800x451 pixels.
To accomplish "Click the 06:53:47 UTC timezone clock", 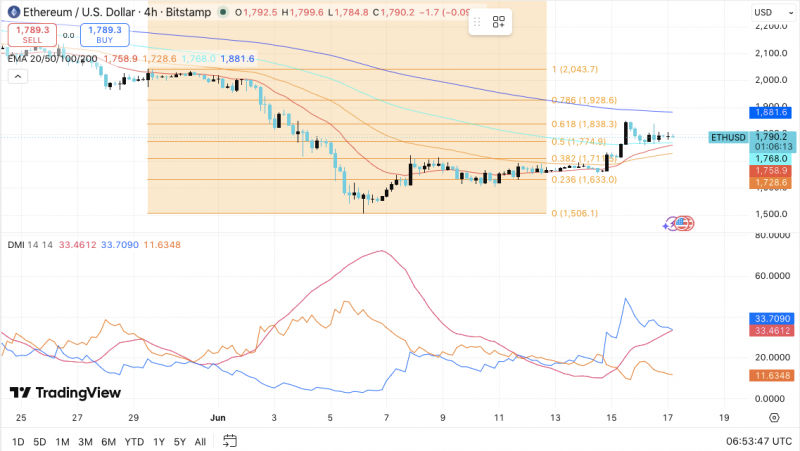I will coord(759,441).
